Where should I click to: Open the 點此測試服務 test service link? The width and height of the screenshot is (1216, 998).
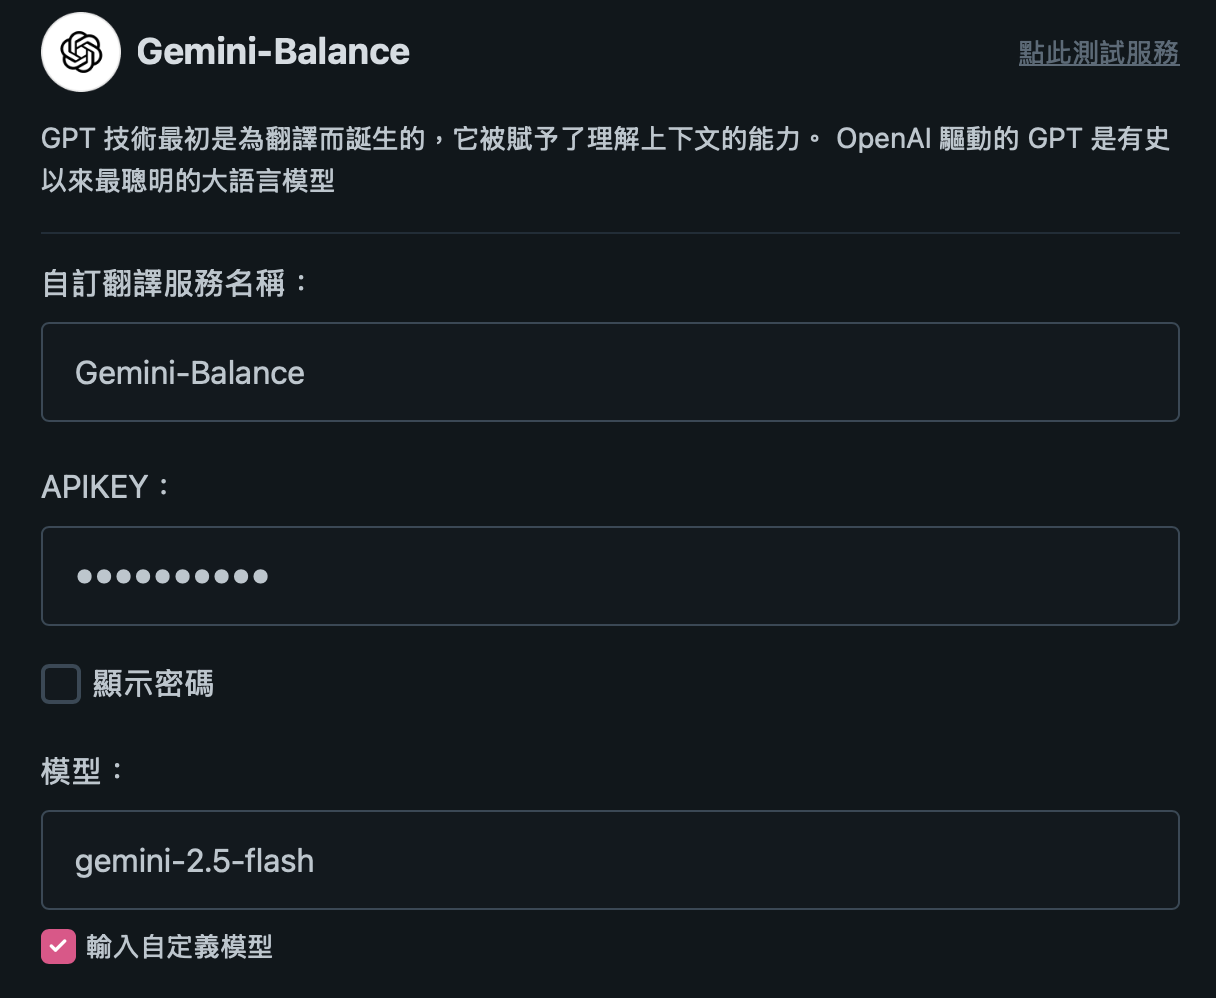(x=1098, y=53)
